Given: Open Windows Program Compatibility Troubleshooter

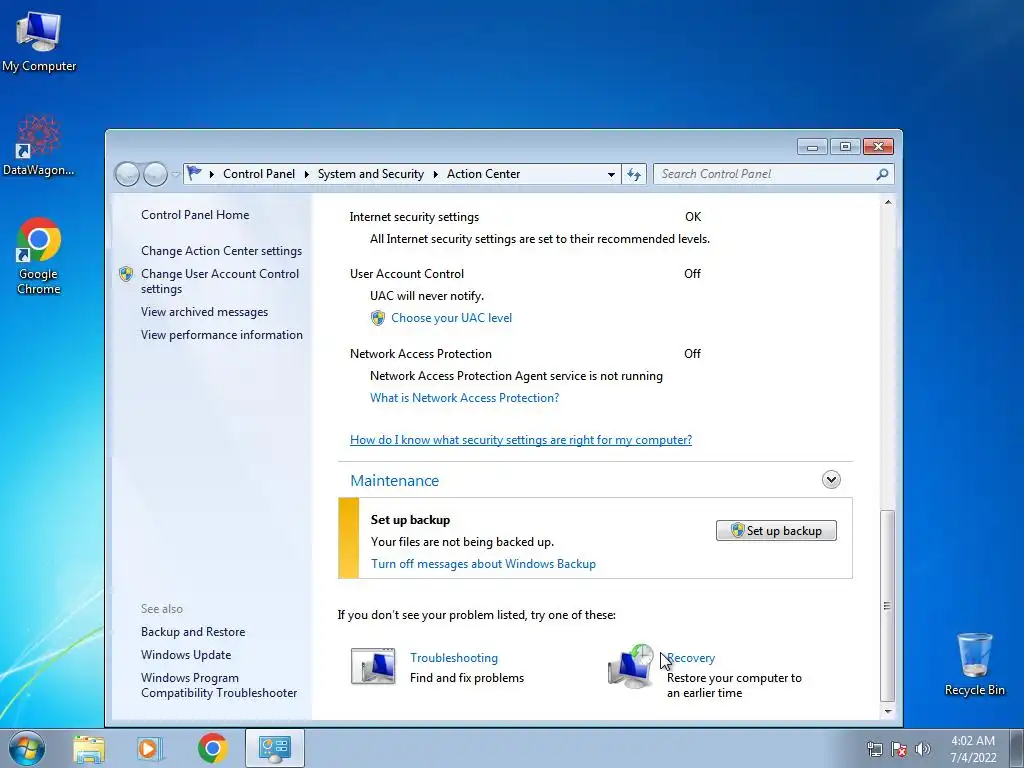Looking at the screenshot, I should [x=219, y=685].
